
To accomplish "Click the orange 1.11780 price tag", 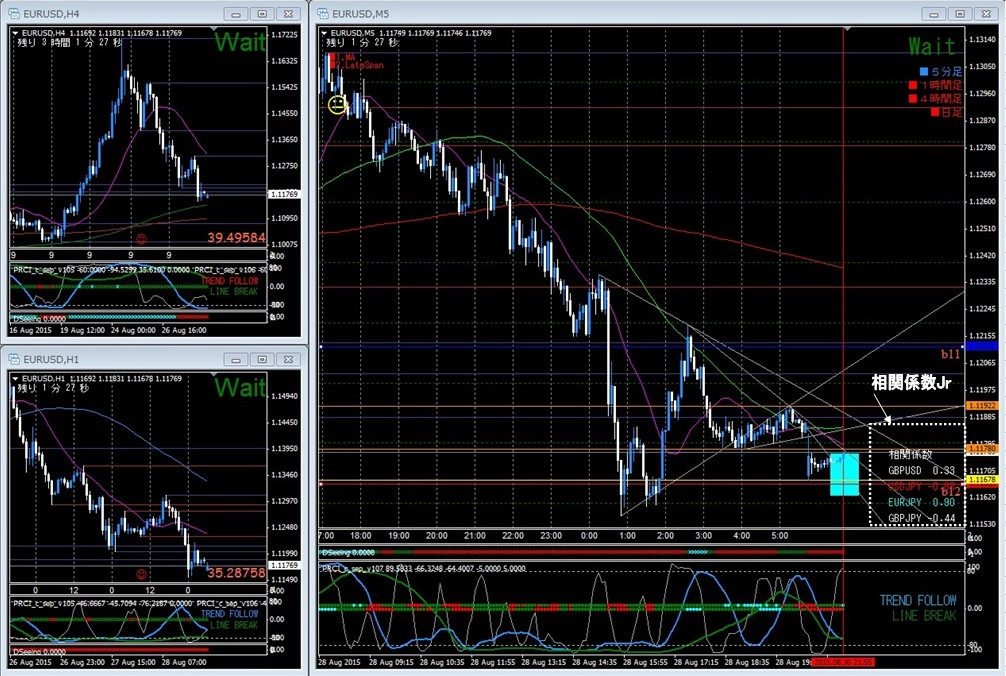I will 982,449.
